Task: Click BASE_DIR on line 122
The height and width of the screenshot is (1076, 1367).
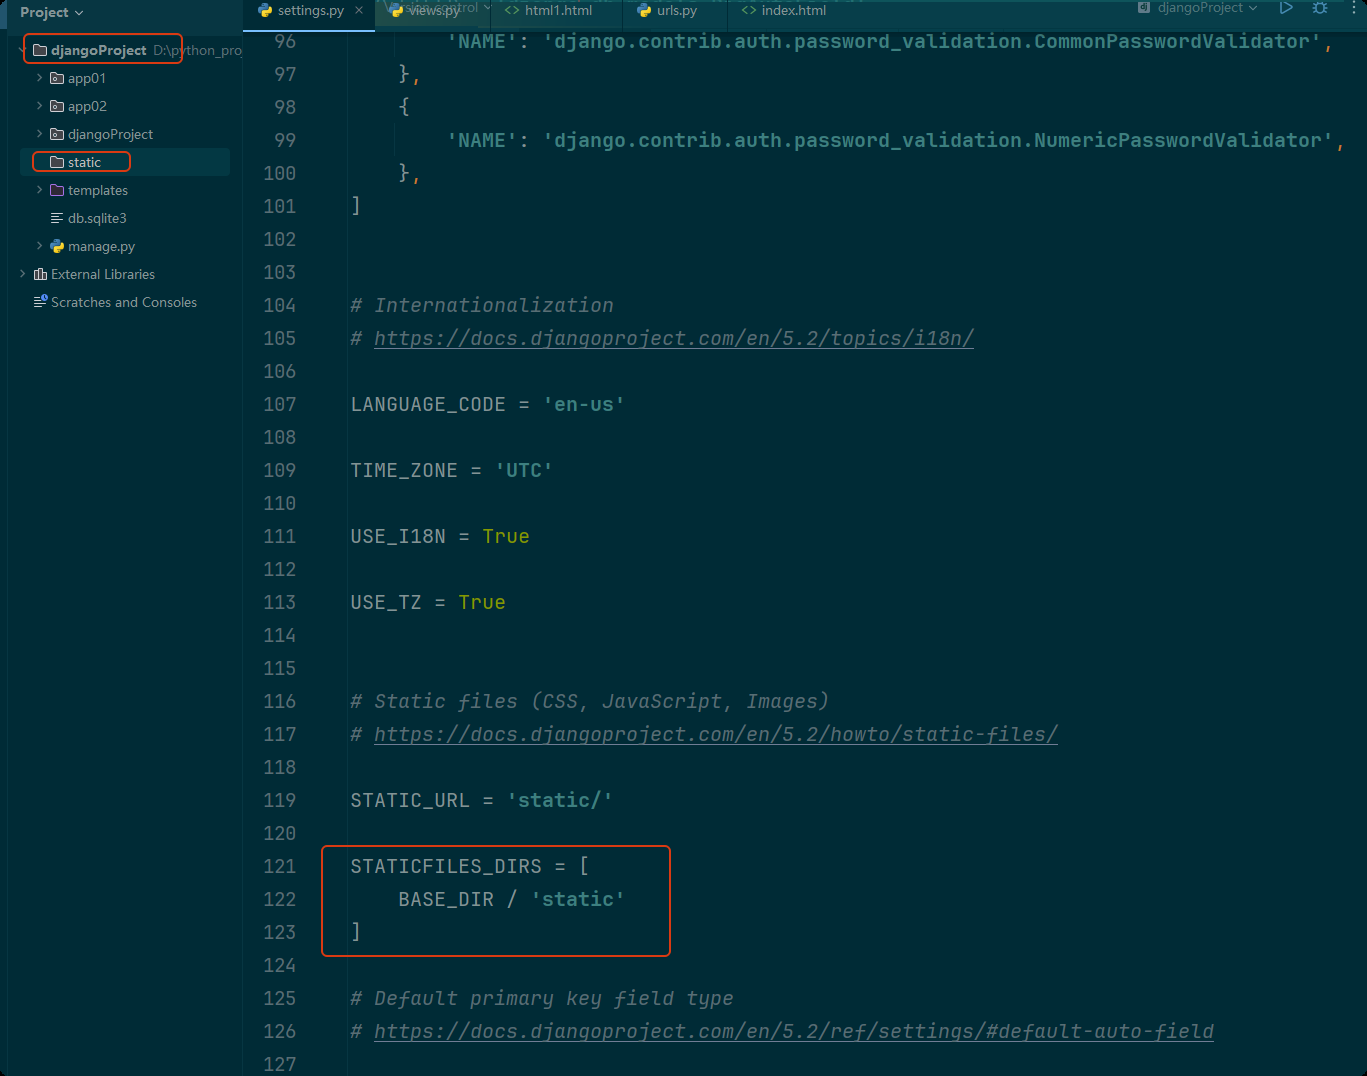Action: [446, 899]
